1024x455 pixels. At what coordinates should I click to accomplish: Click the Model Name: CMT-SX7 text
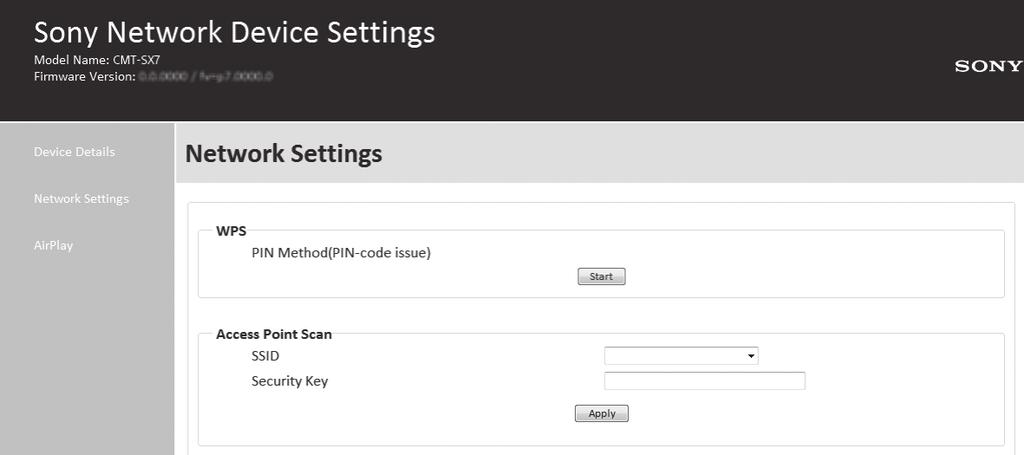click(97, 61)
